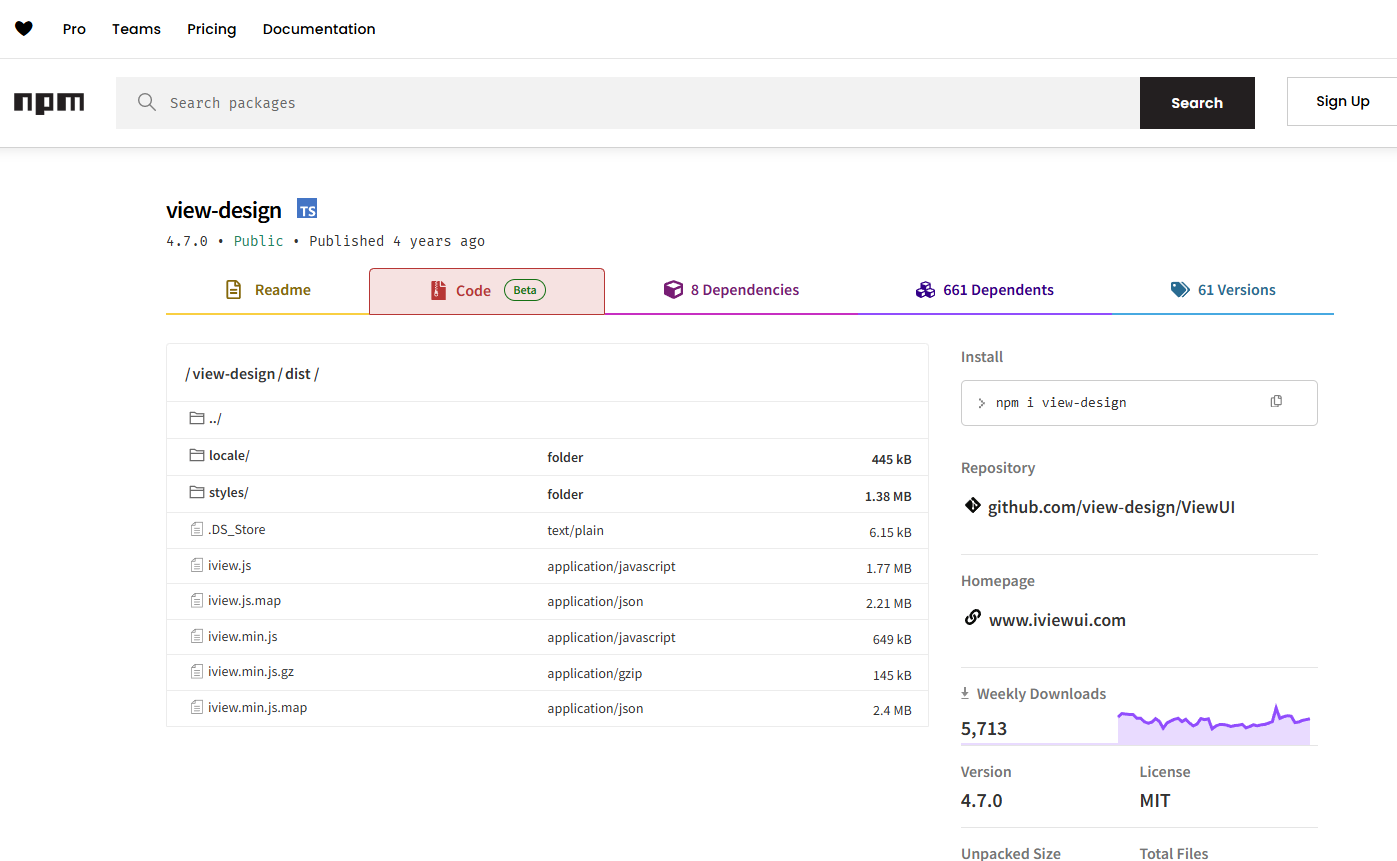Visit www.iviewui.com homepage link
This screenshot has width=1397, height=861.
[1057, 620]
